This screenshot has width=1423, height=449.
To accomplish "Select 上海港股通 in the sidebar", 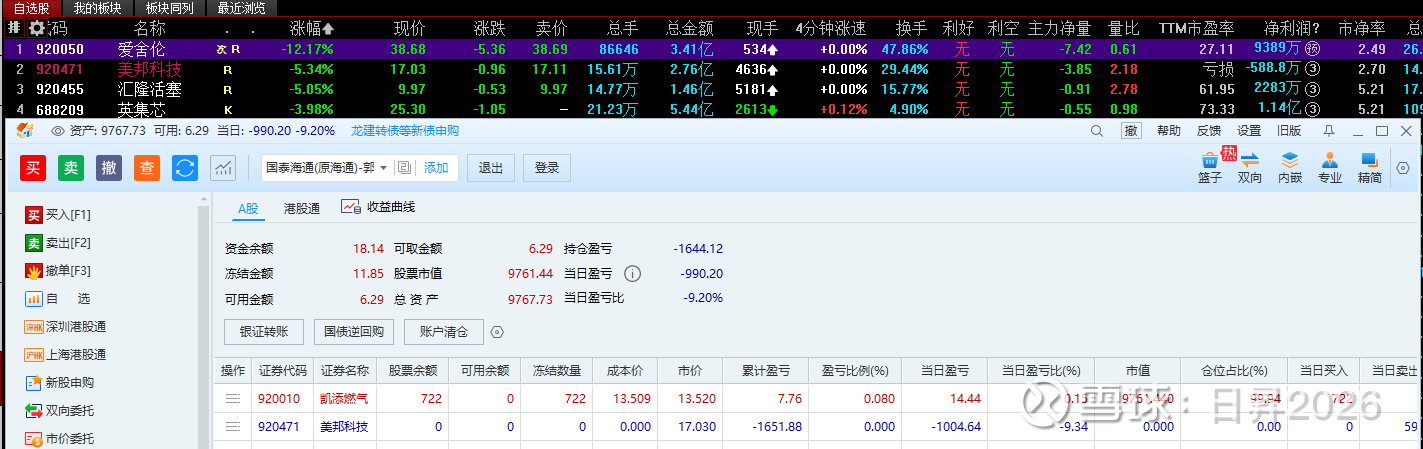I will point(65,355).
